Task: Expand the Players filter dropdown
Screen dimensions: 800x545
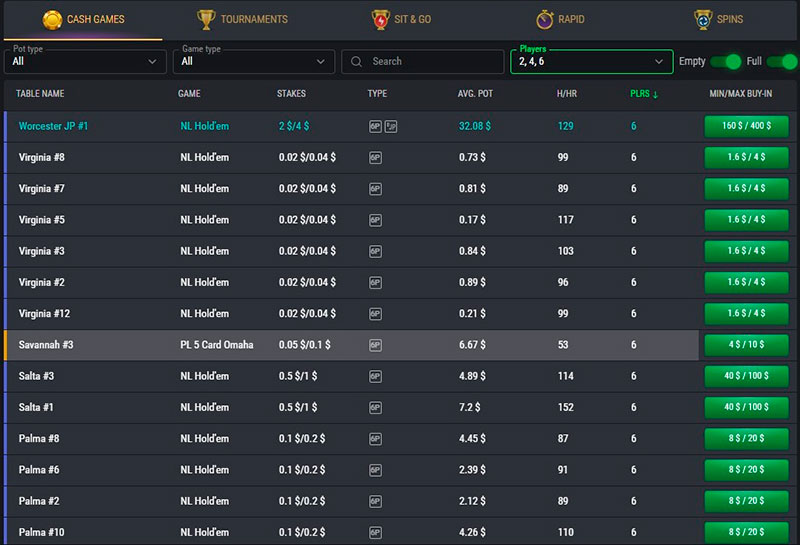Action: tap(592, 61)
